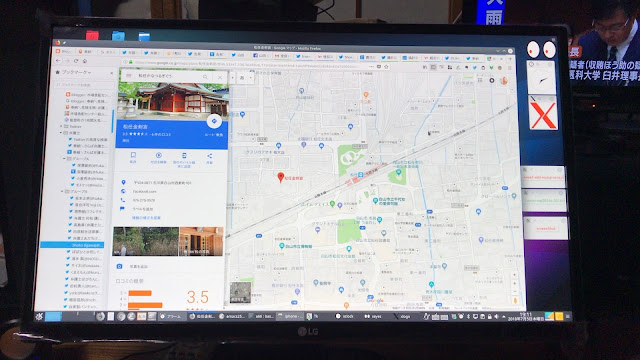
Task: Open the Google notifications bell
Action: pos(492,80)
